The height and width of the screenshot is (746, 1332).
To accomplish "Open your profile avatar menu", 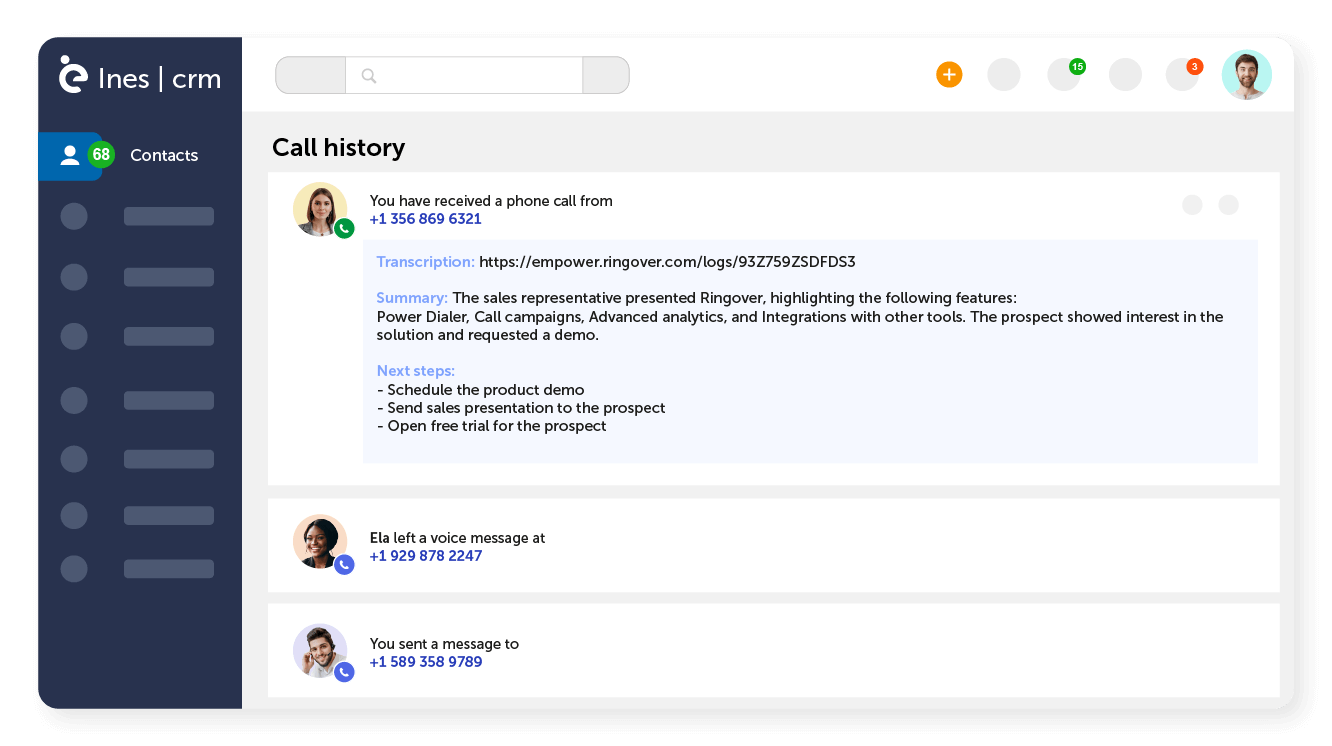I will point(1246,74).
